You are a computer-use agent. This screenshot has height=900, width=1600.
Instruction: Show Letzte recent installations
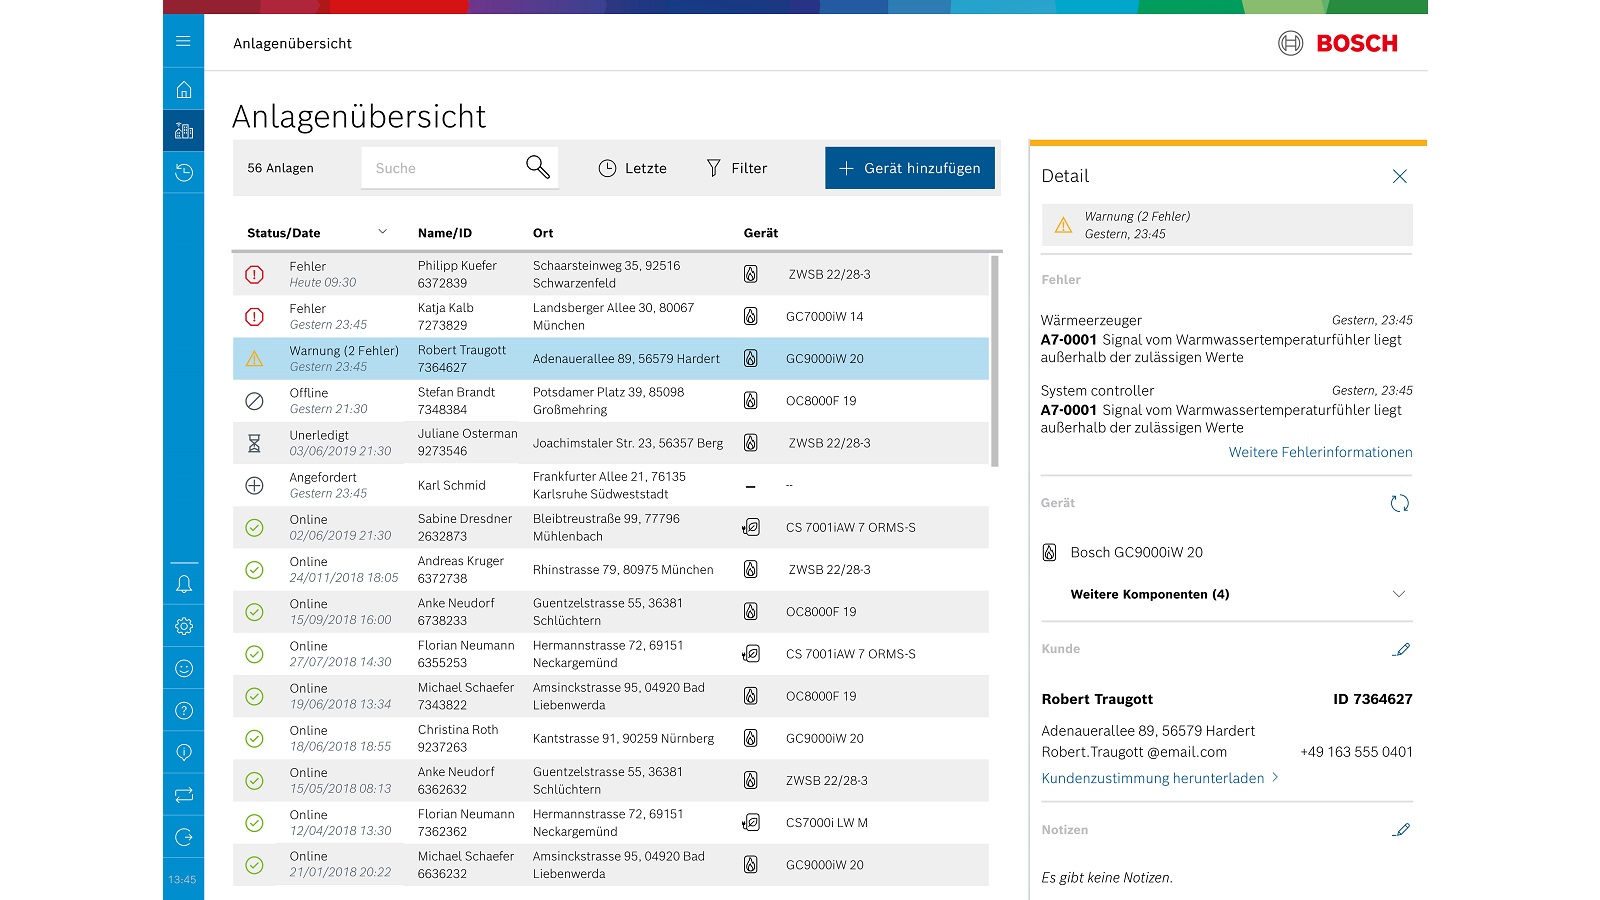click(x=632, y=168)
